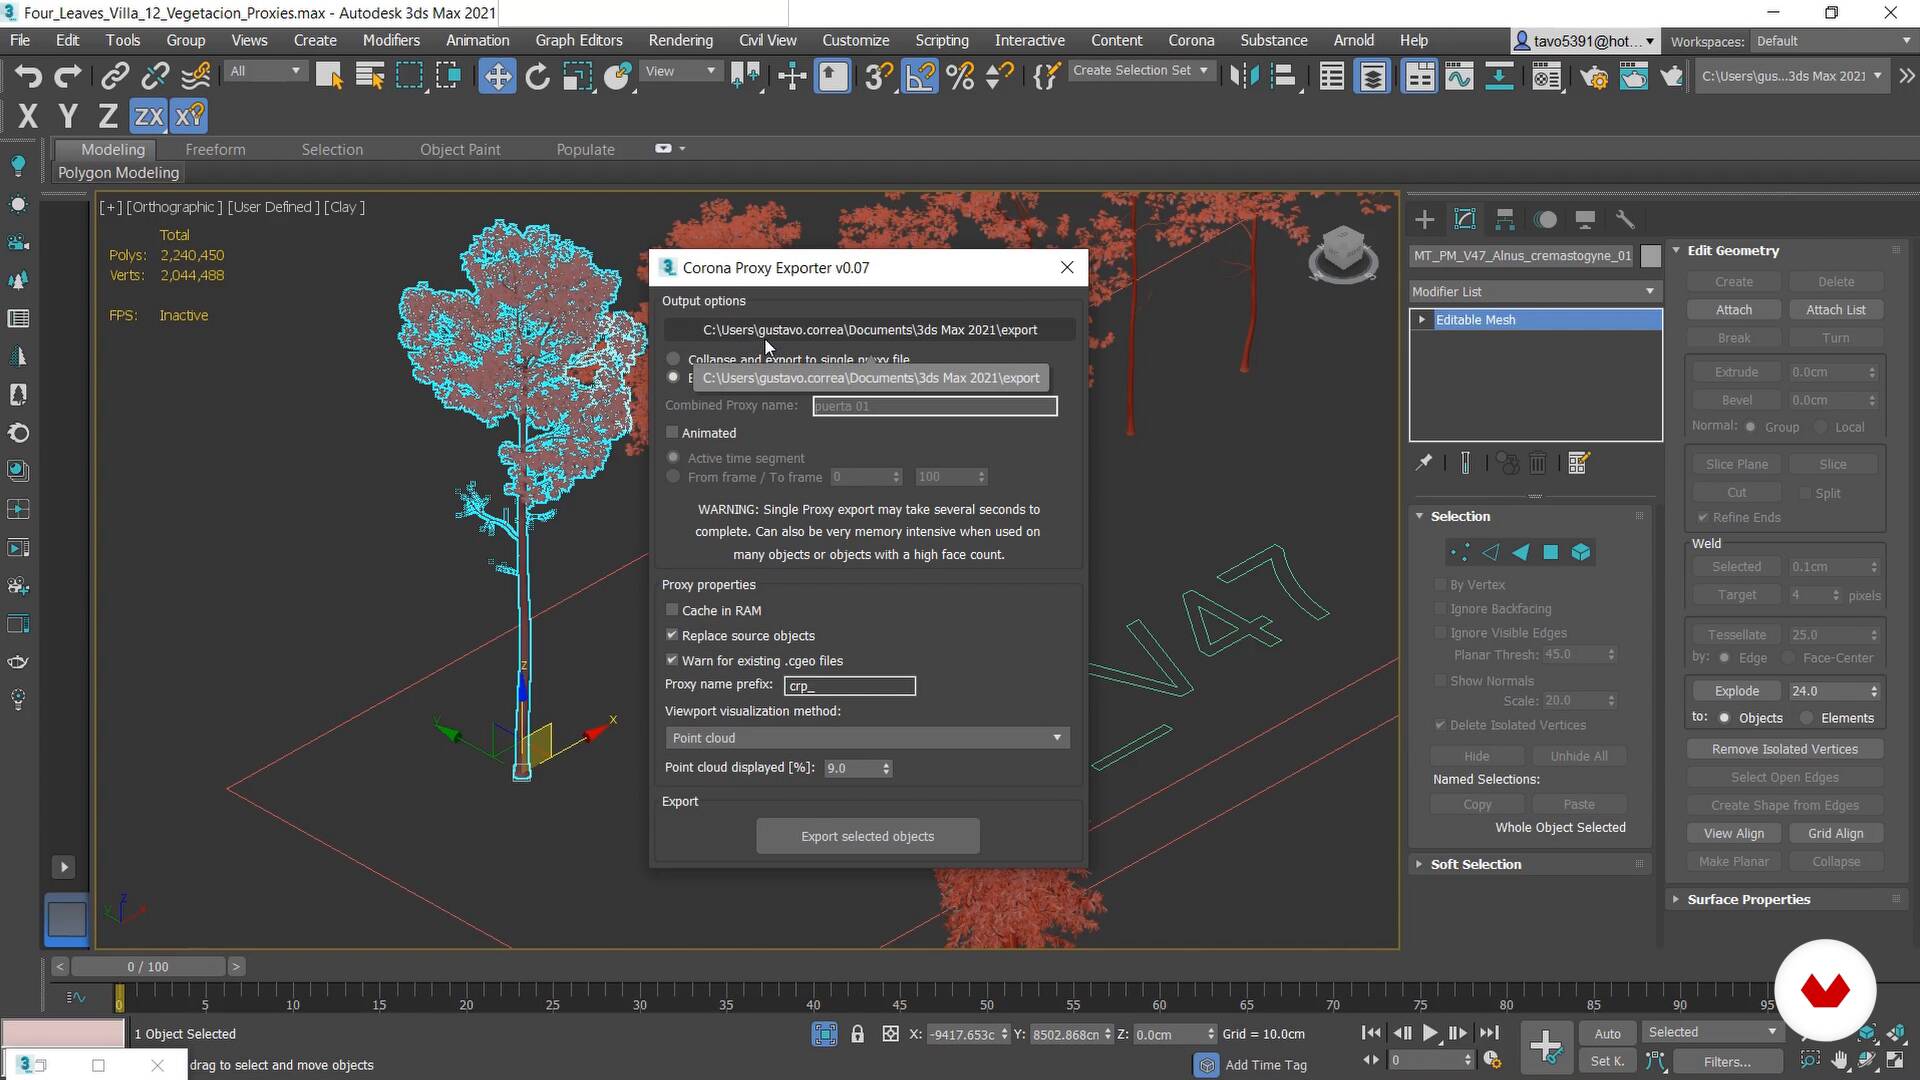Toggle Percent Snap icon
Image resolution: width=1920 pixels, height=1080 pixels.
(x=960, y=76)
